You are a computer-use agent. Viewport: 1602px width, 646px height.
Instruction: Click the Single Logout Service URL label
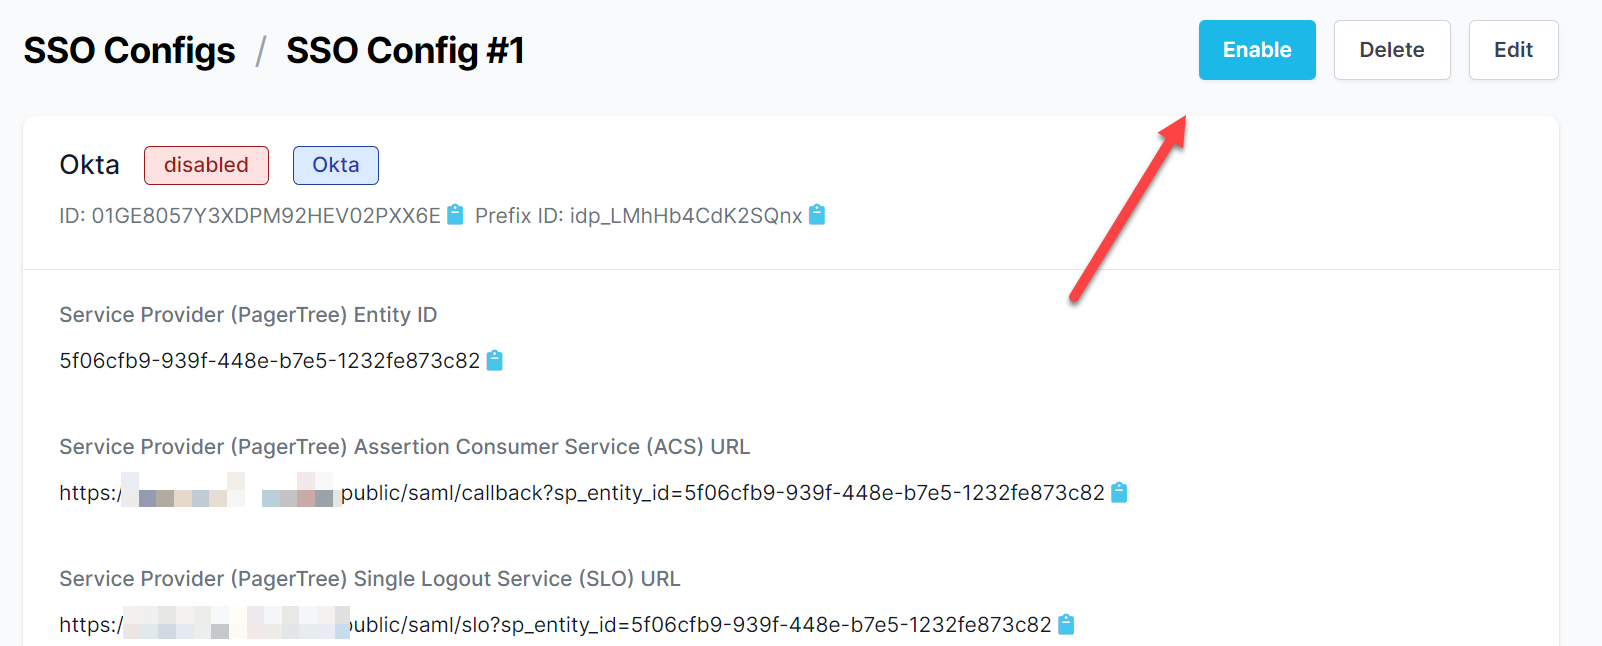point(369,579)
